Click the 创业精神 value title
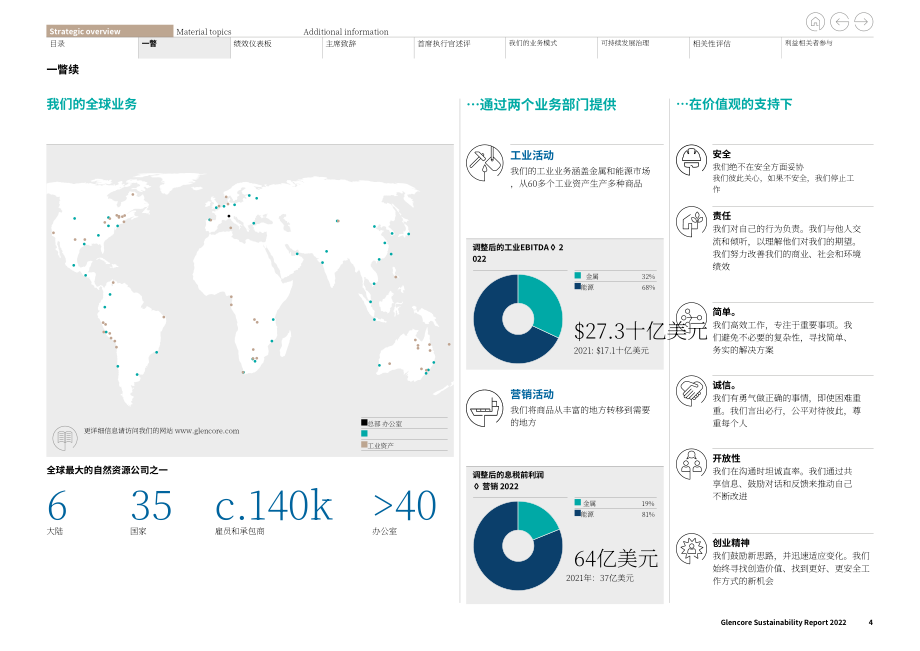 coord(731,542)
